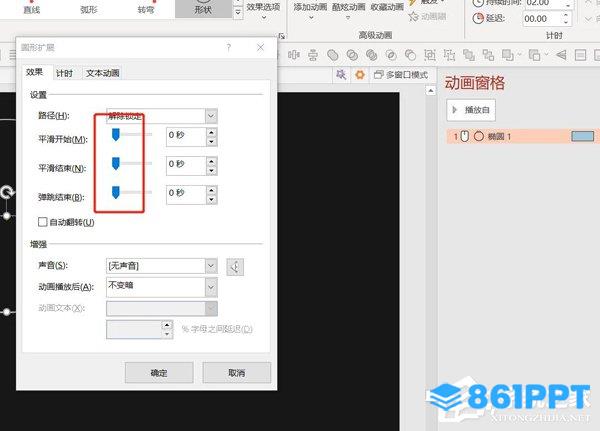Click the shape subtract merge icon
This screenshot has height=431, width=600.
(x=411, y=55)
